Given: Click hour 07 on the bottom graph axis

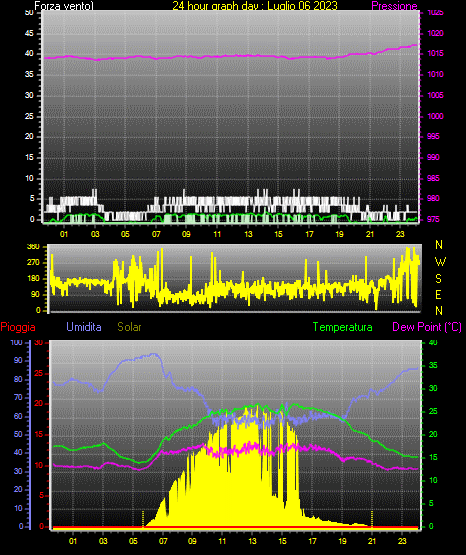Looking at the screenshot, I should pos(163,541).
